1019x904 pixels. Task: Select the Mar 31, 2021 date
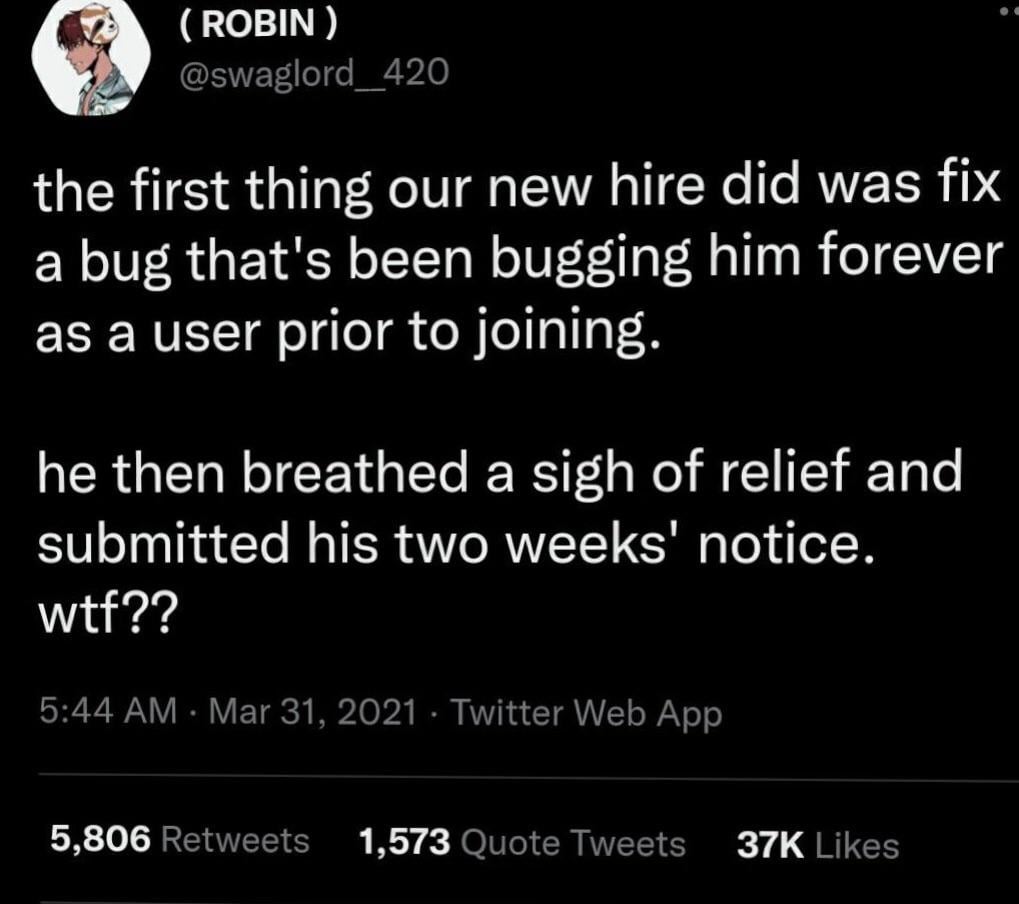pos(314,712)
